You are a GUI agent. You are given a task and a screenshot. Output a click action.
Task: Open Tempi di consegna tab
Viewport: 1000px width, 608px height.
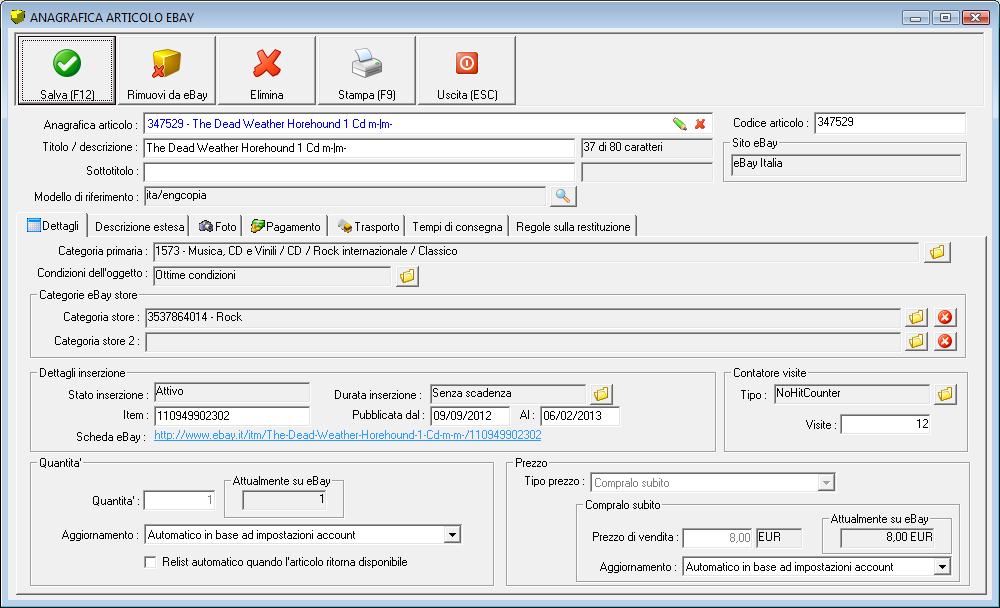[457, 226]
